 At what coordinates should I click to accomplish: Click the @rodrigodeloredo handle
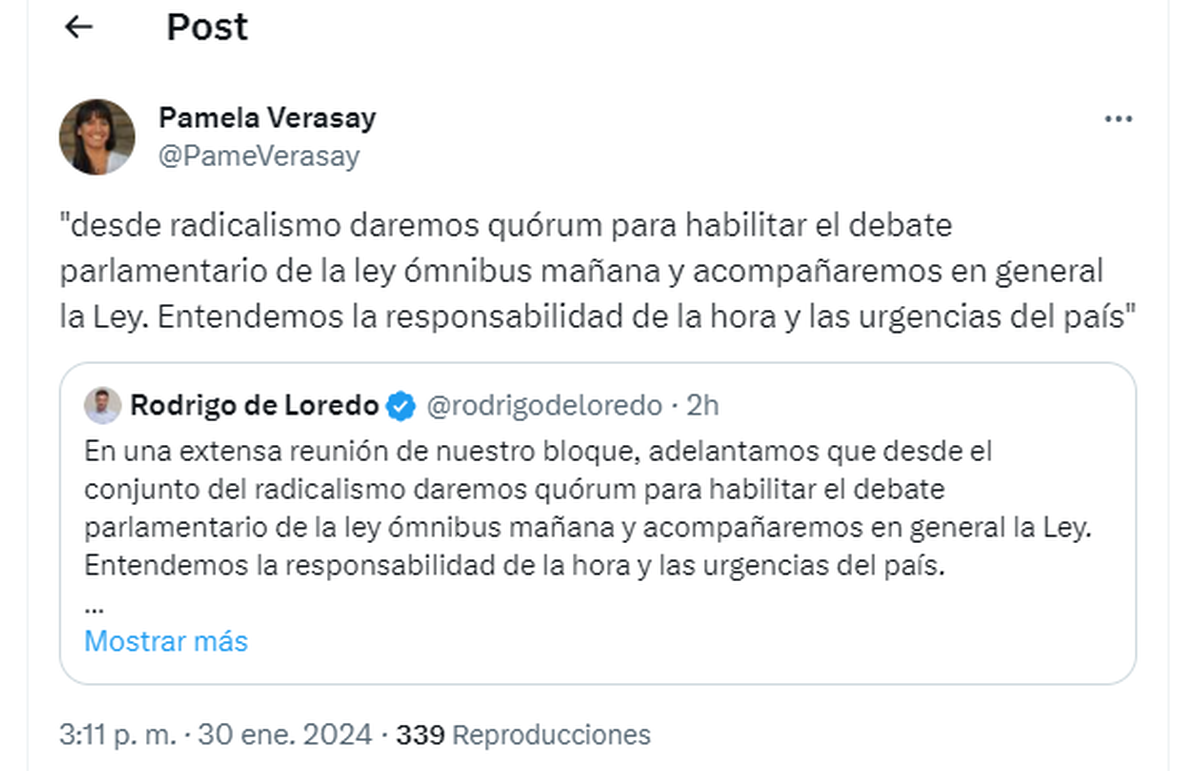pos(544,406)
